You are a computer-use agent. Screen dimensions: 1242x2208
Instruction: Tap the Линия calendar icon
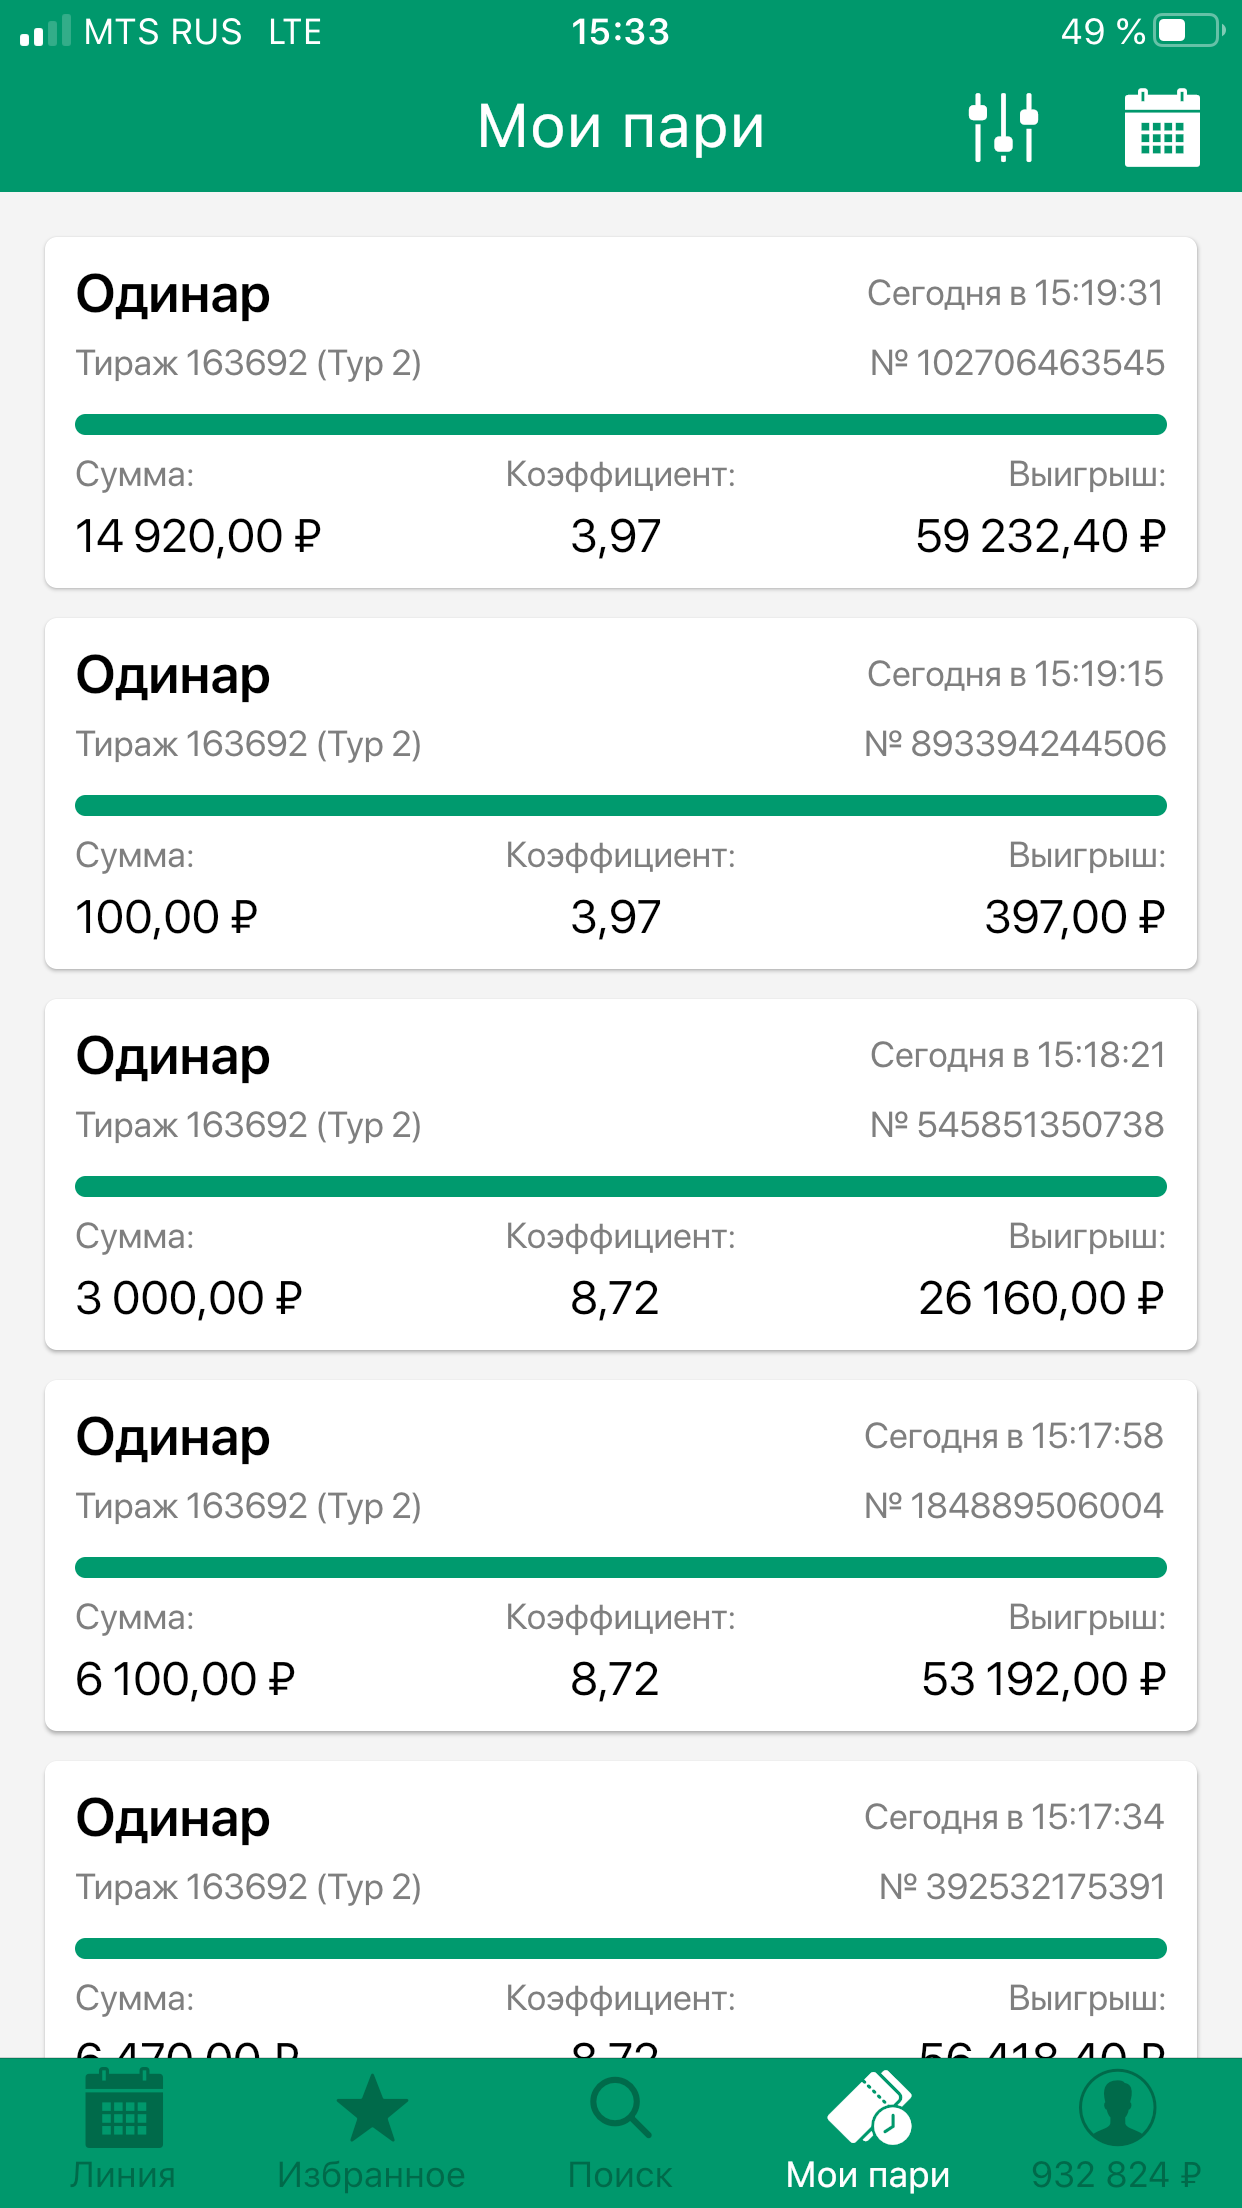[x=123, y=2108]
